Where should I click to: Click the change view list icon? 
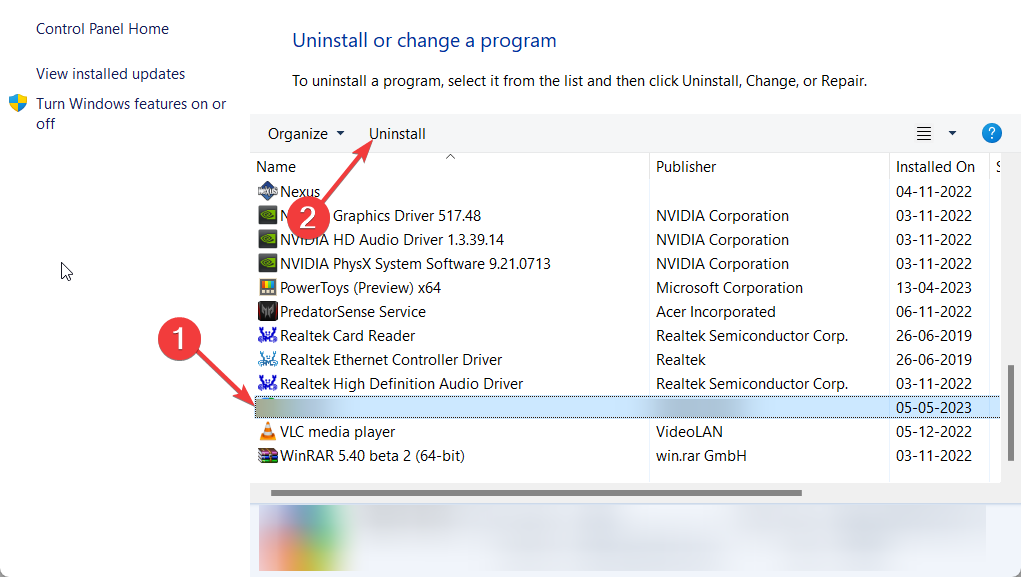click(x=924, y=133)
